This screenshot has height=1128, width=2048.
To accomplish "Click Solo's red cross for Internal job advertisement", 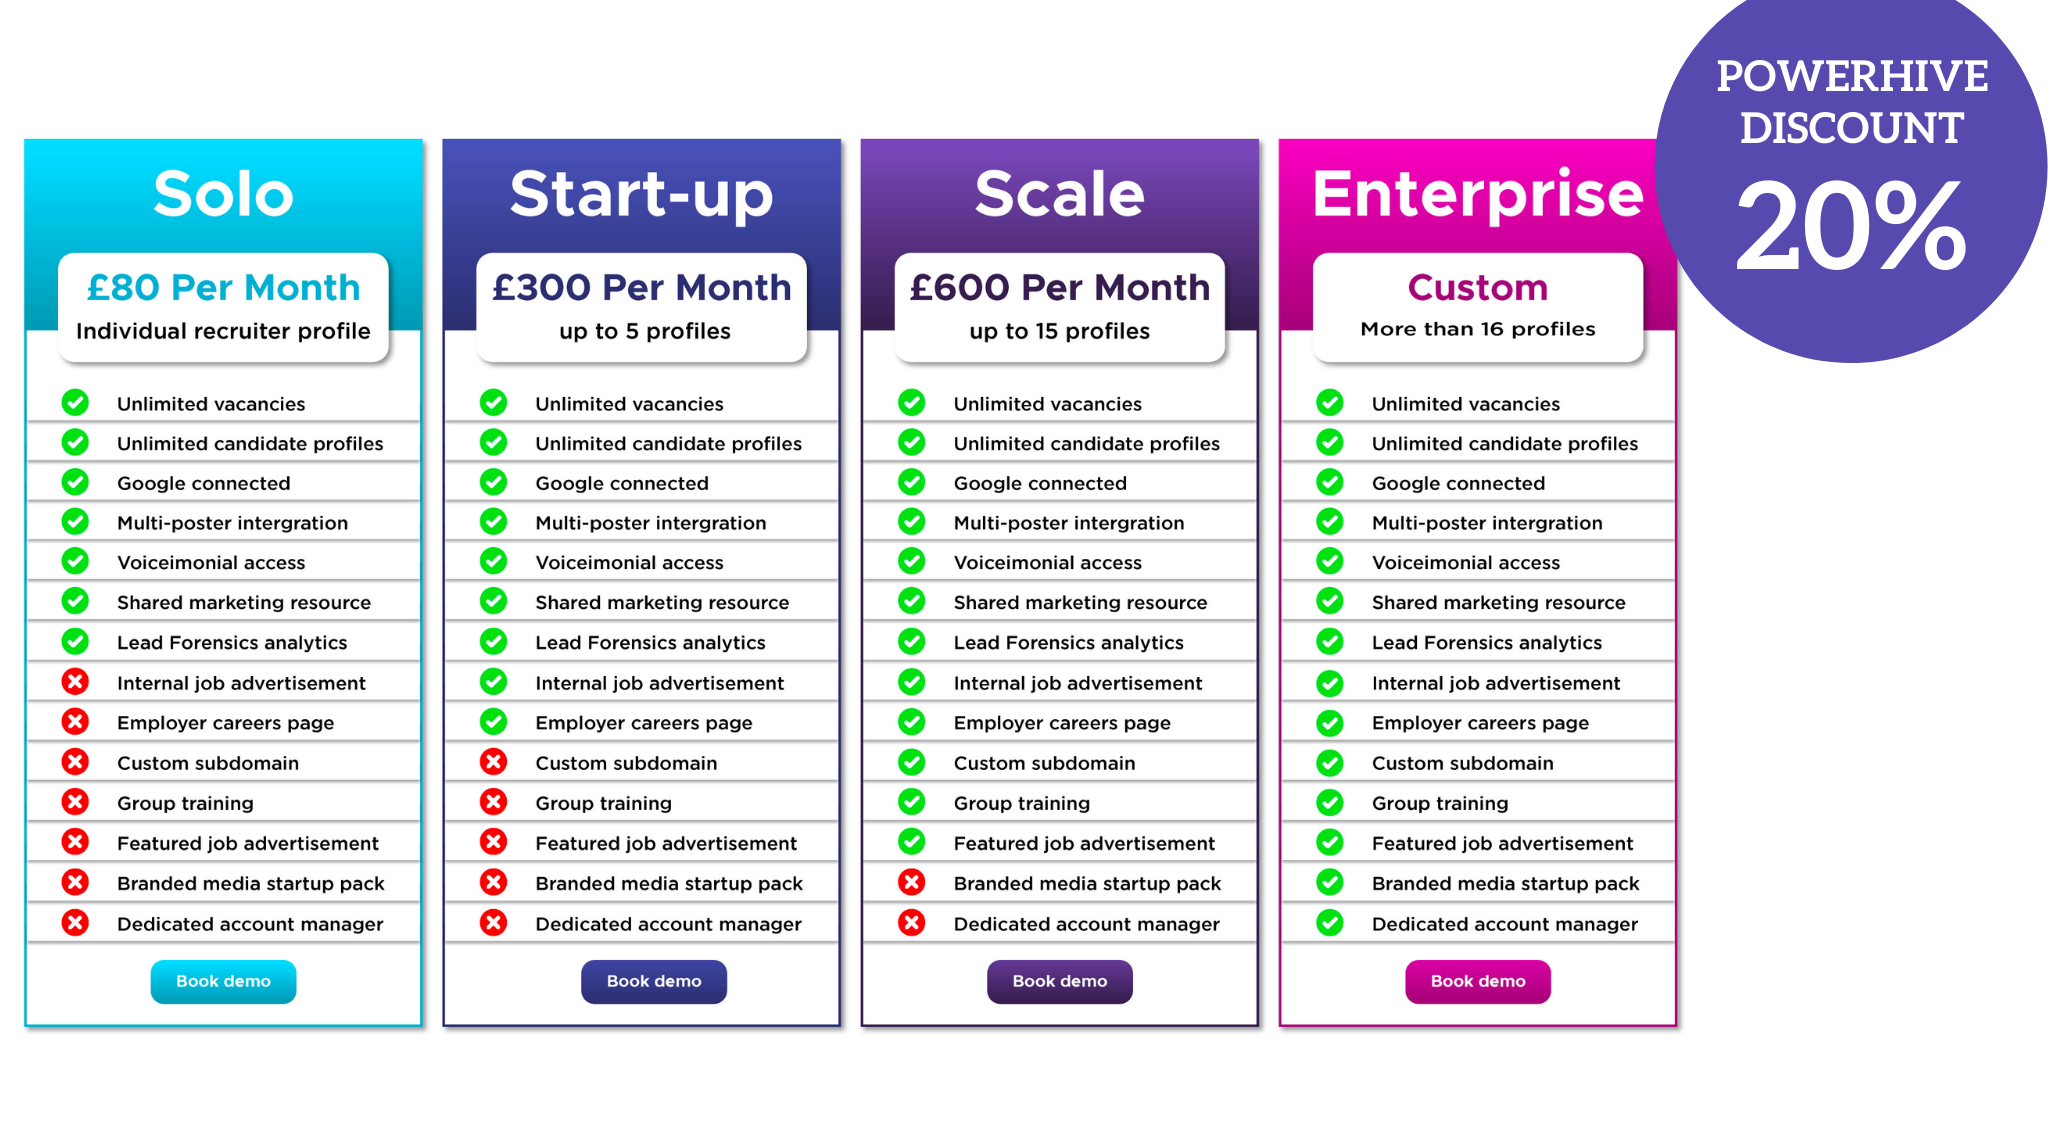I will click(75, 682).
